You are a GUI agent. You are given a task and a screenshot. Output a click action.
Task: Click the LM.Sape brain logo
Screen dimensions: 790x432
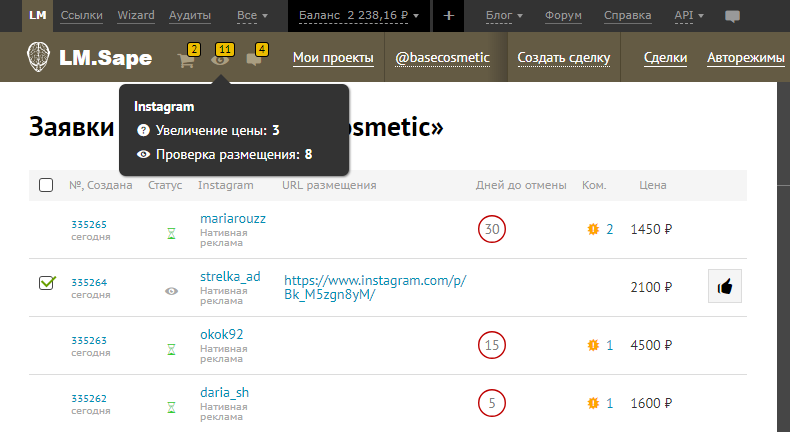pos(39,56)
